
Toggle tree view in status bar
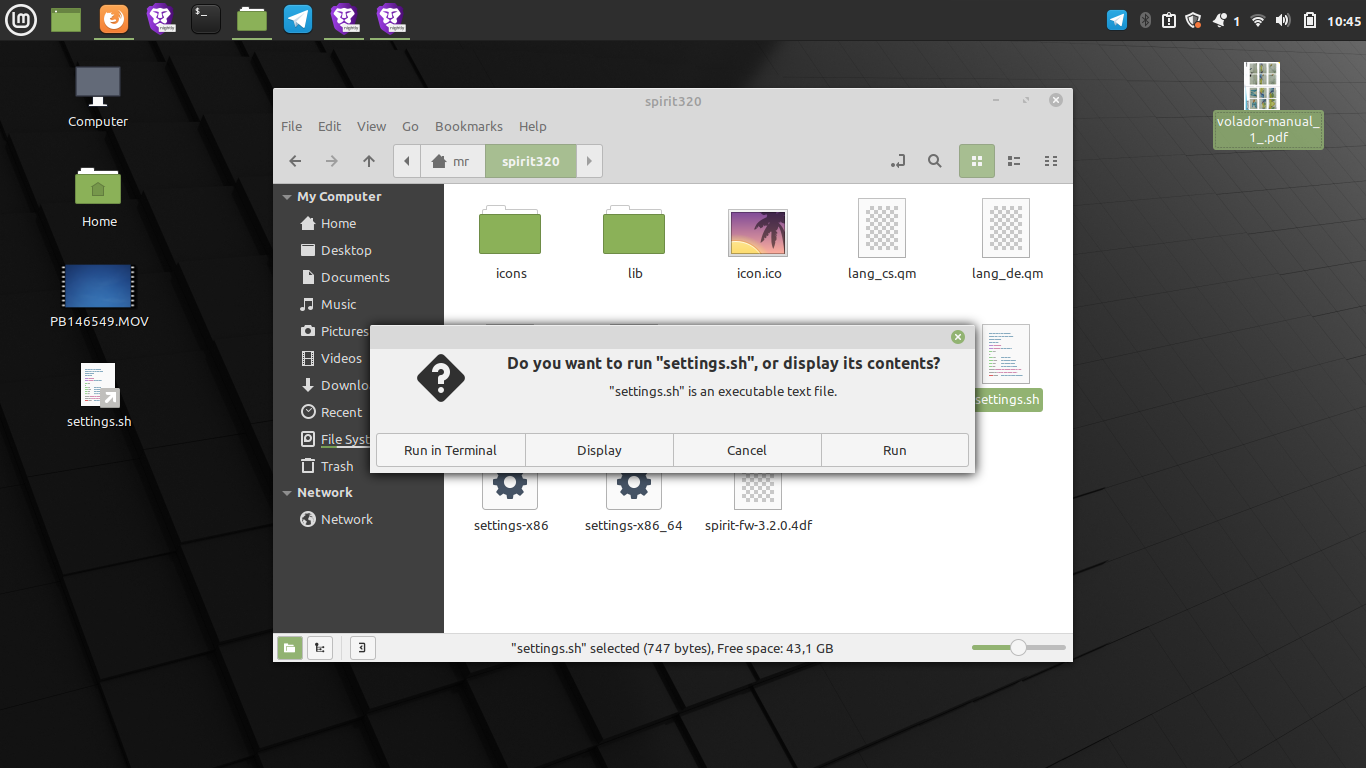pos(320,648)
